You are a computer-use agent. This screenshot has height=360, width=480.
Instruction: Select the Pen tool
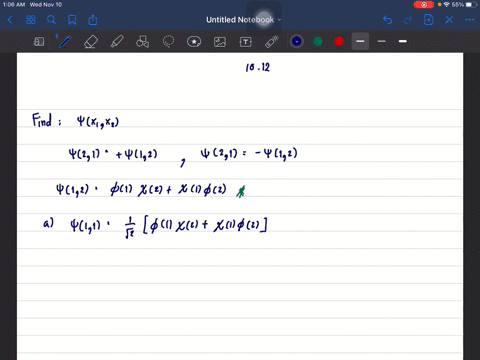point(64,42)
